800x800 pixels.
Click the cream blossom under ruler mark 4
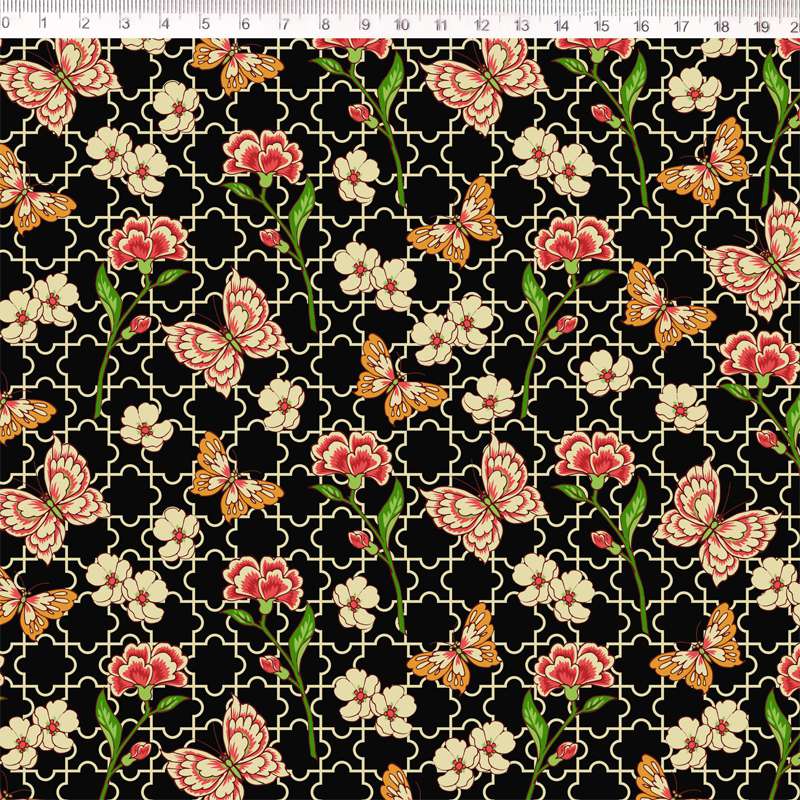pyautogui.click(x=176, y=105)
